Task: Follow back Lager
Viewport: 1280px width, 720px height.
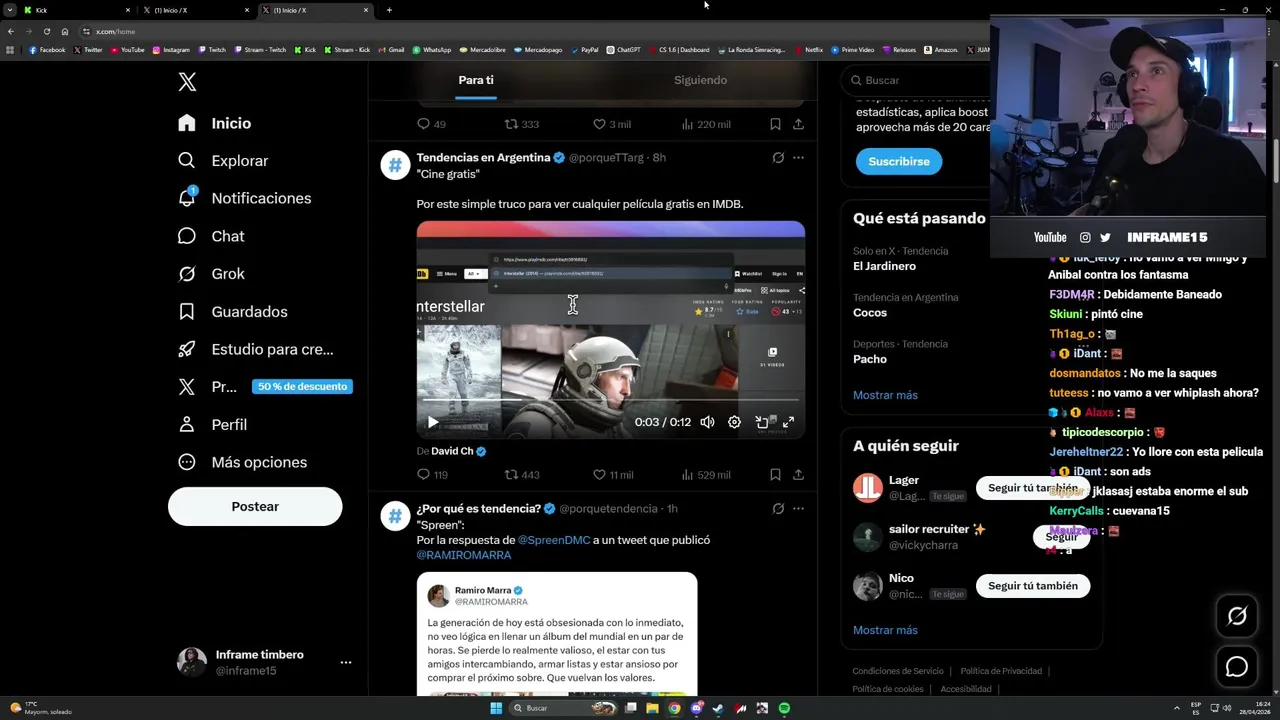Action: [x=1033, y=488]
